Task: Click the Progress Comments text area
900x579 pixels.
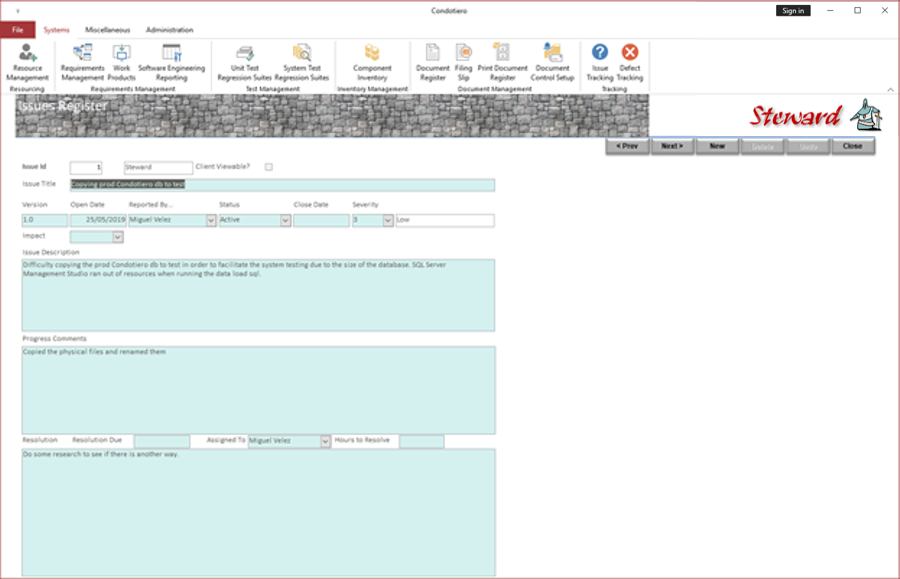Action: (x=258, y=390)
